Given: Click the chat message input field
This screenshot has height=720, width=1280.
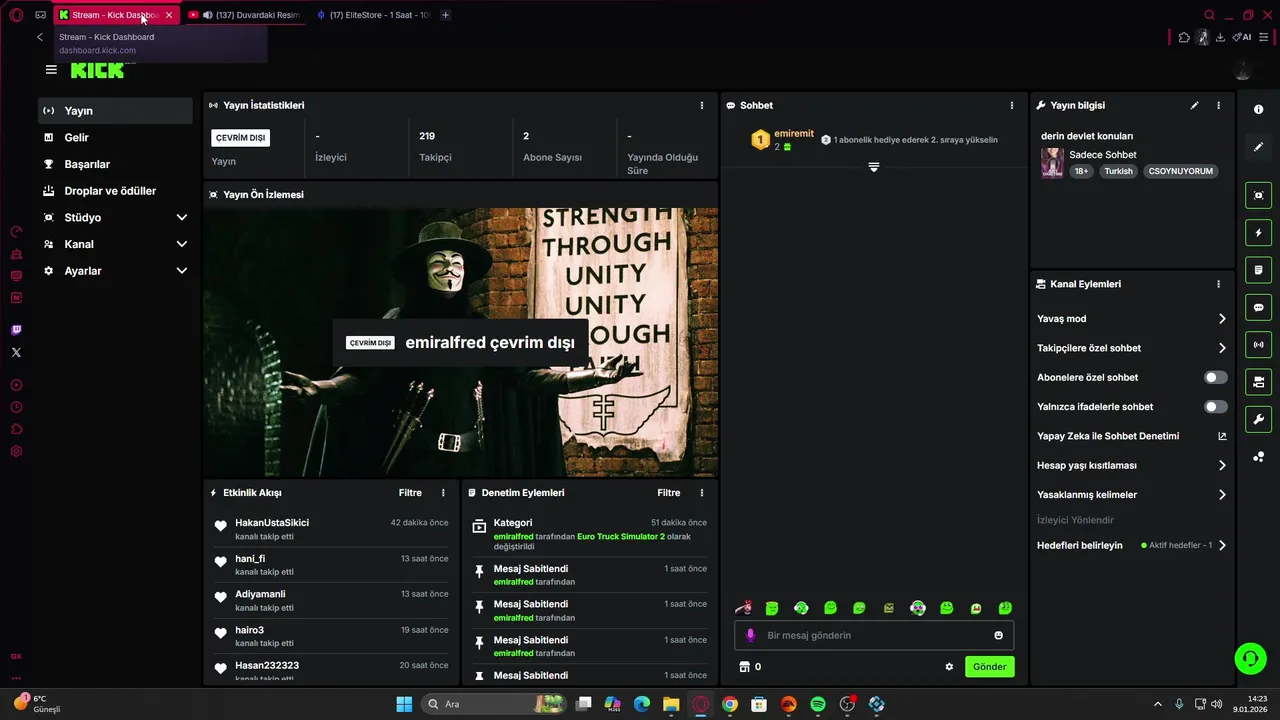Looking at the screenshot, I should 874,635.
